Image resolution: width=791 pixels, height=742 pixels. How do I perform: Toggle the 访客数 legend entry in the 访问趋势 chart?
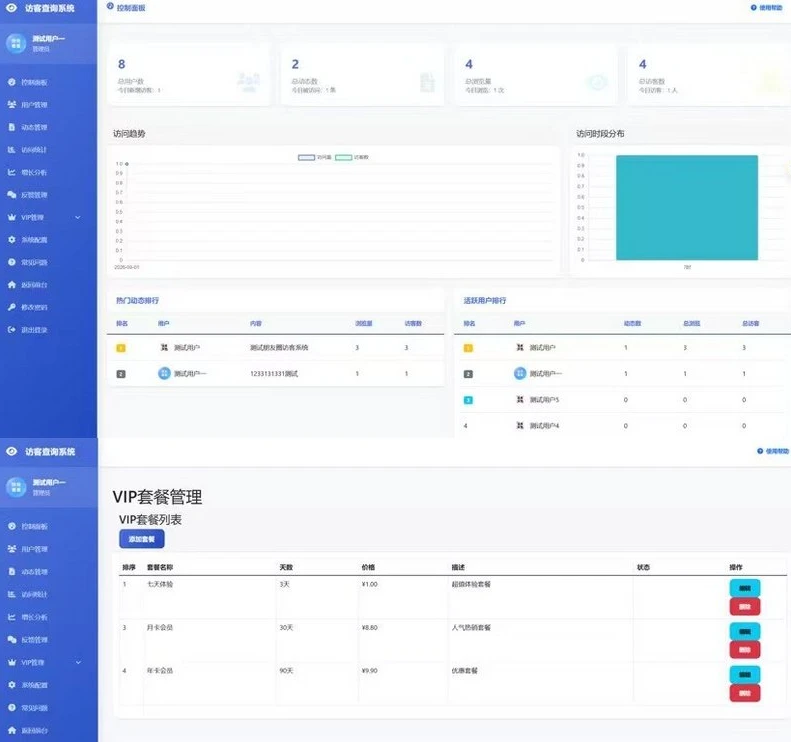[352, 157]
